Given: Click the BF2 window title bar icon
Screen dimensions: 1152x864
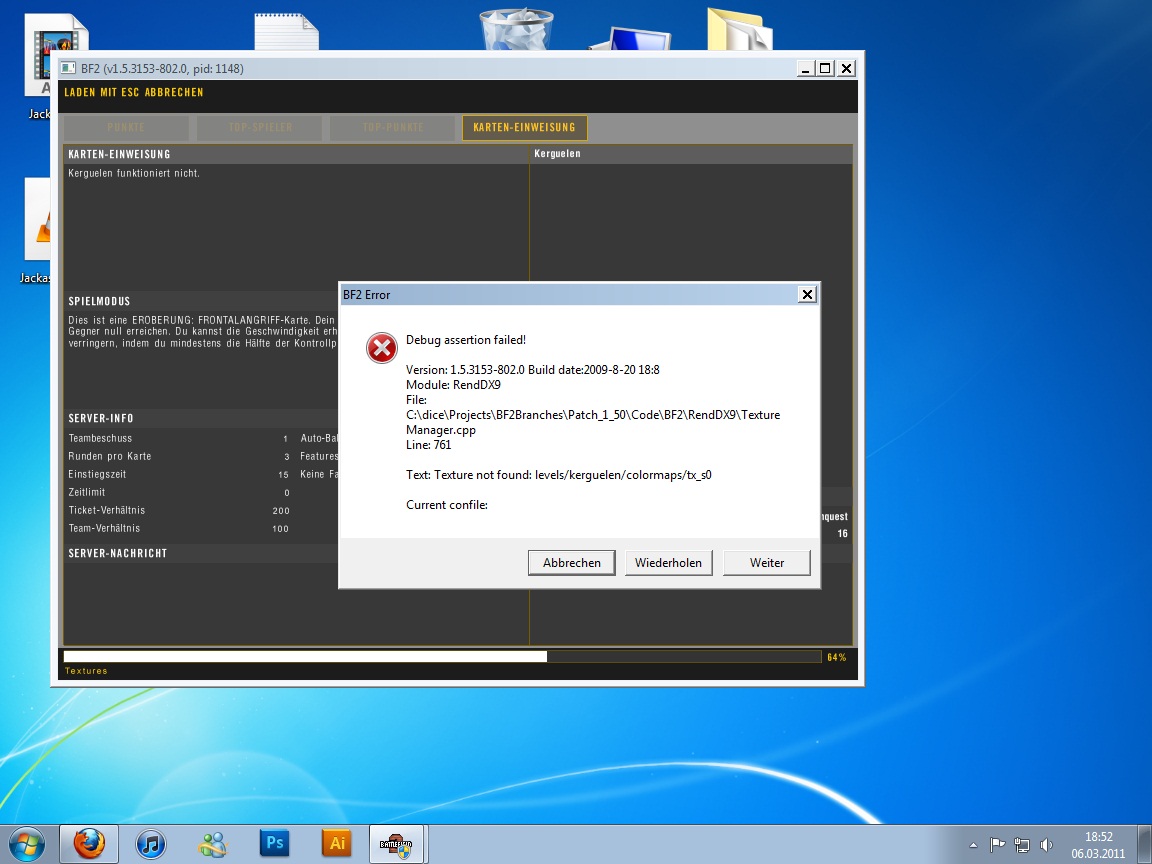Looking at the screenshot, I should coord(68,68).
